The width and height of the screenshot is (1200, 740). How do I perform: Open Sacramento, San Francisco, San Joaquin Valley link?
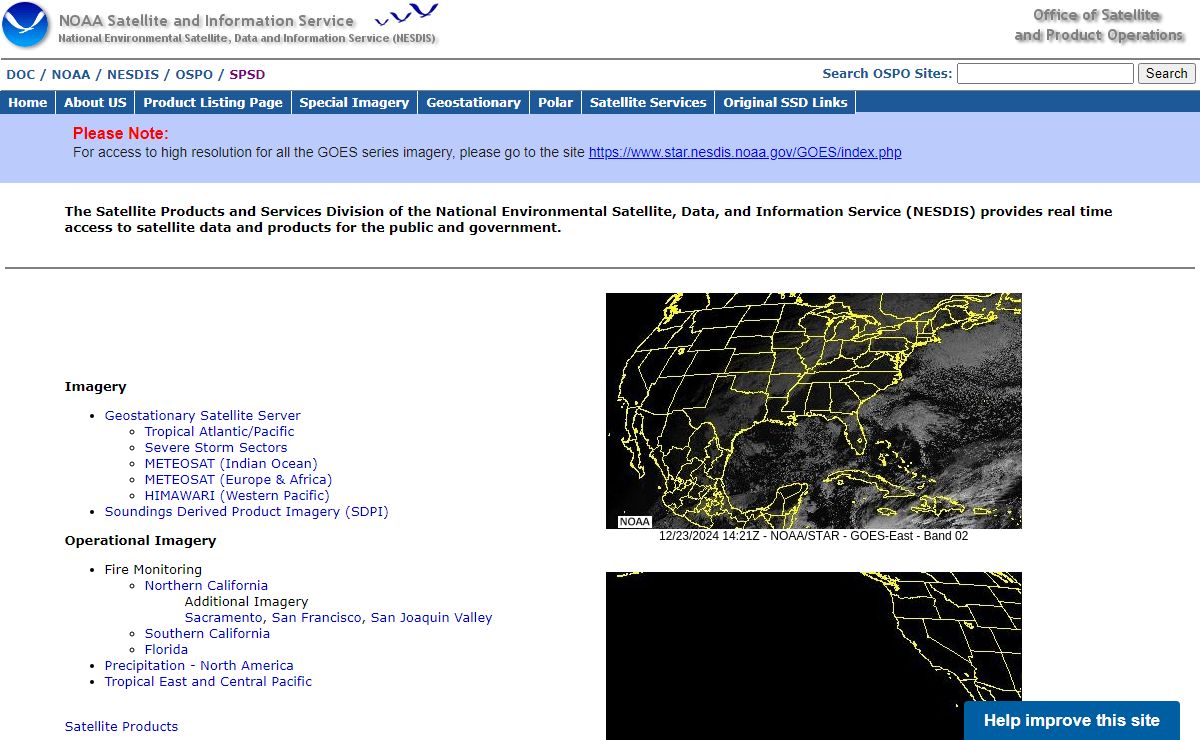(338, 618)
